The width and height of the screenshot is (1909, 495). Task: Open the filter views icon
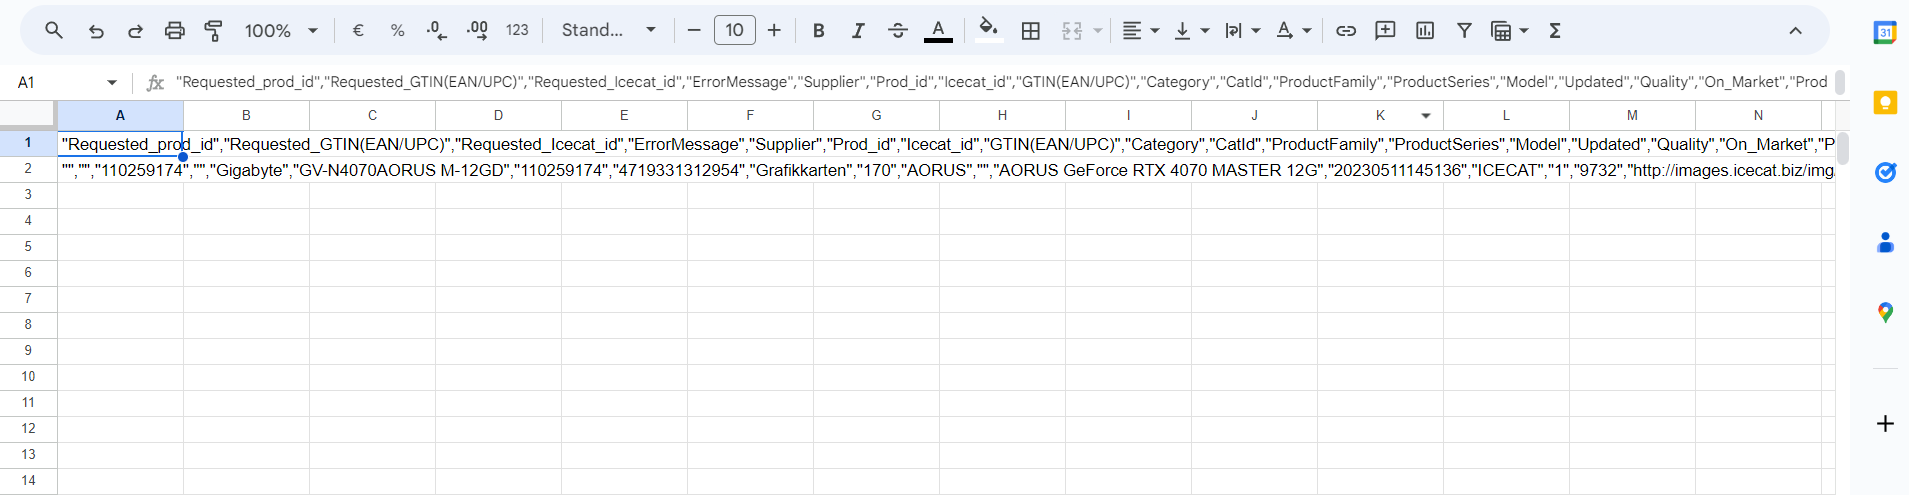pyautogui.click(x=1501, y=31)
